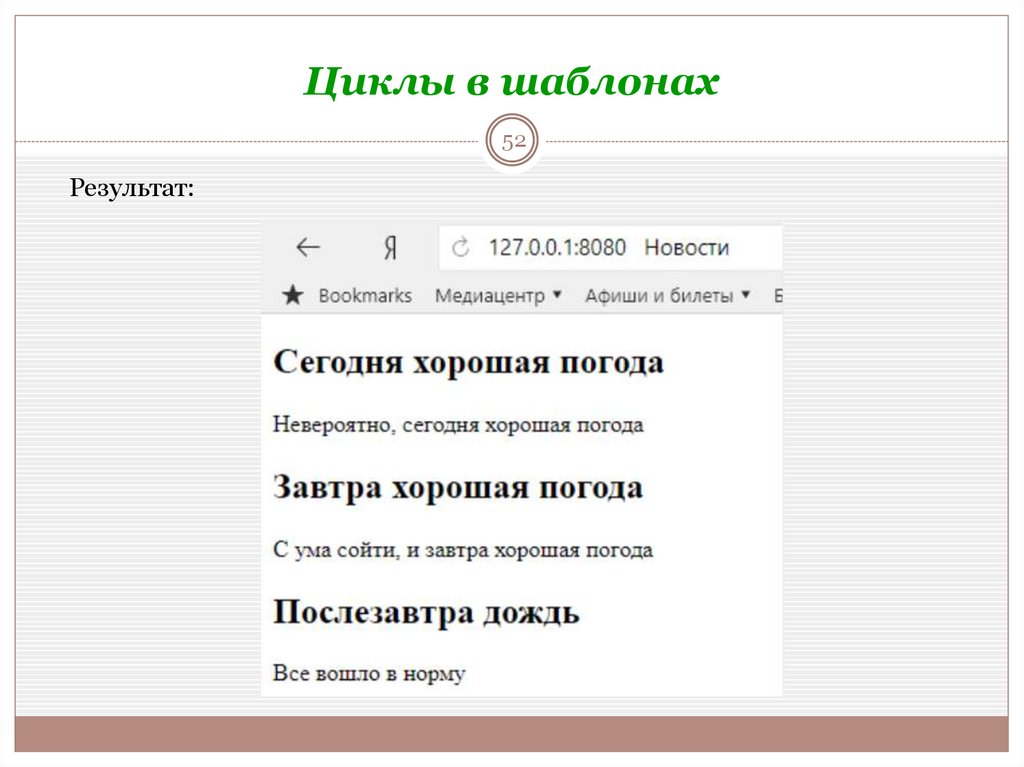Viewport: 1024px width, 767px height.
Task: Click the Новости label in the address bar
Action: [x=690, y=246]
